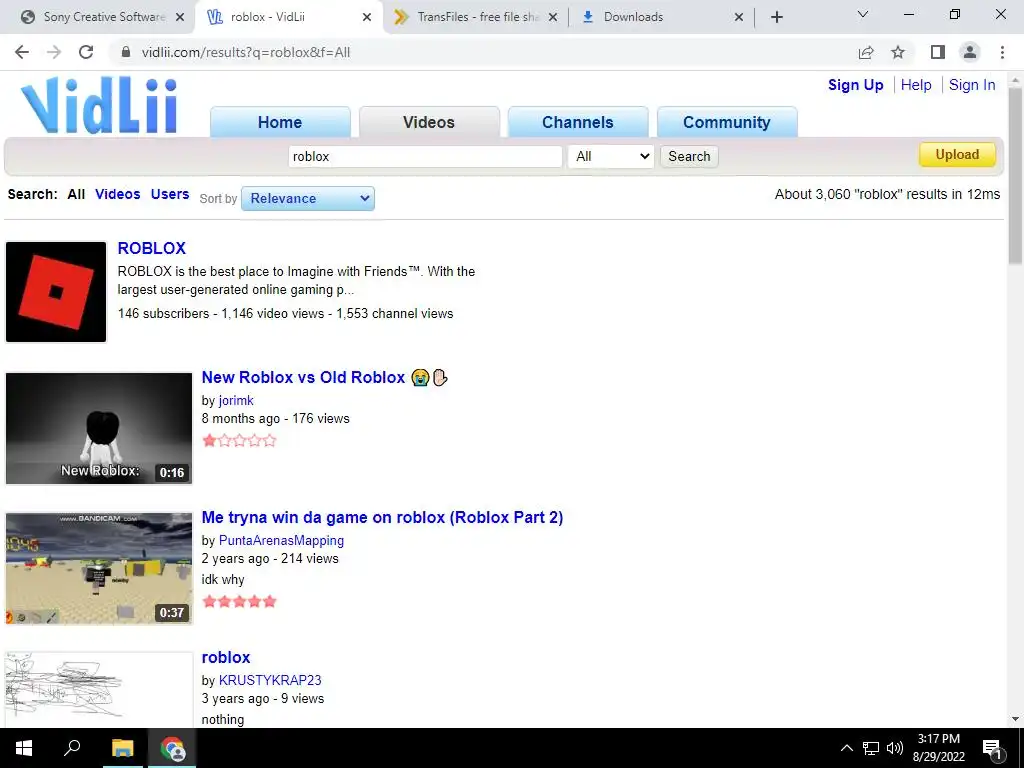Visit KRUSTYKRAP23's channel
This screenshot has width=1024, height=768.
(x=270, y=680)
